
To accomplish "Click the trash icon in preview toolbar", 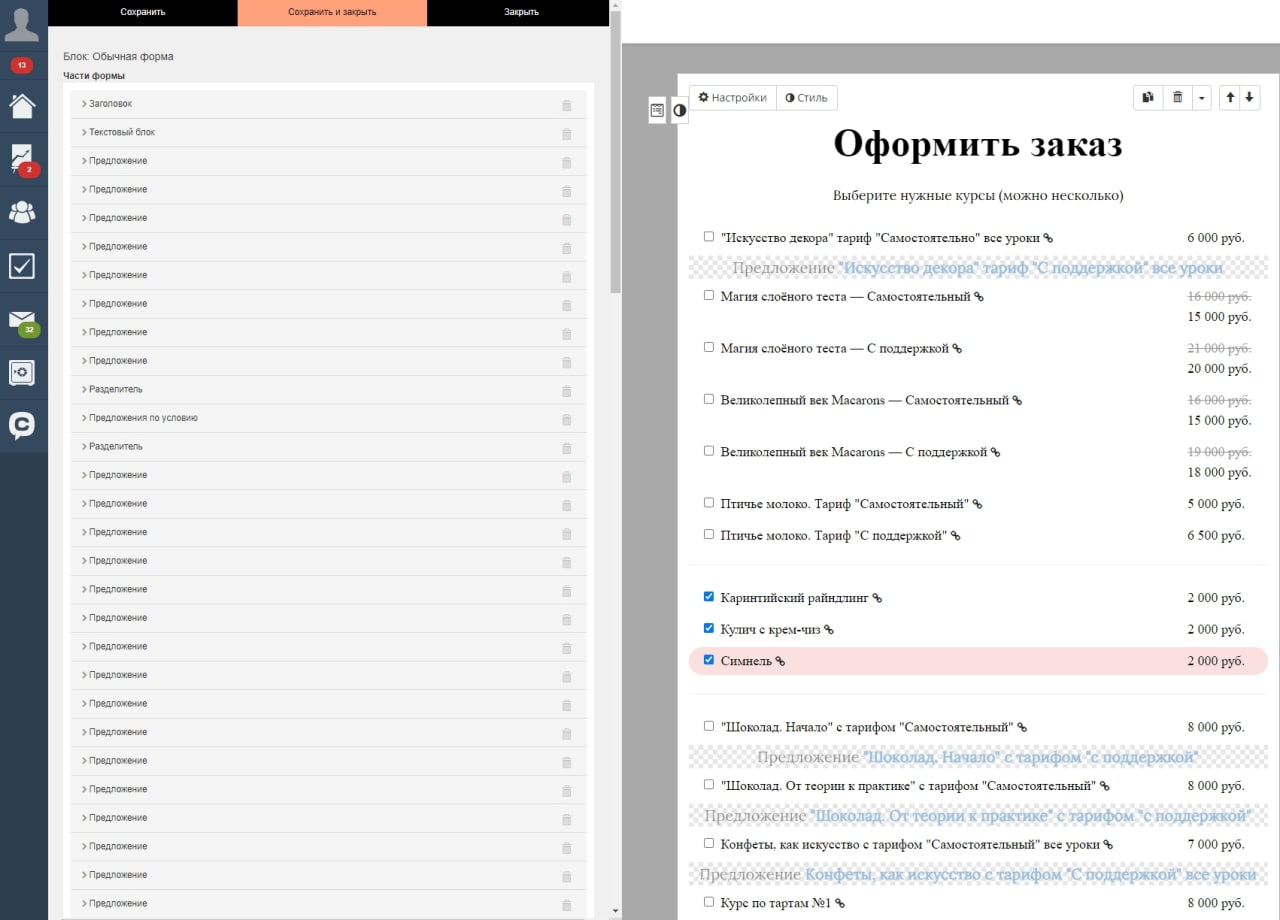I will click(1177, 97).
